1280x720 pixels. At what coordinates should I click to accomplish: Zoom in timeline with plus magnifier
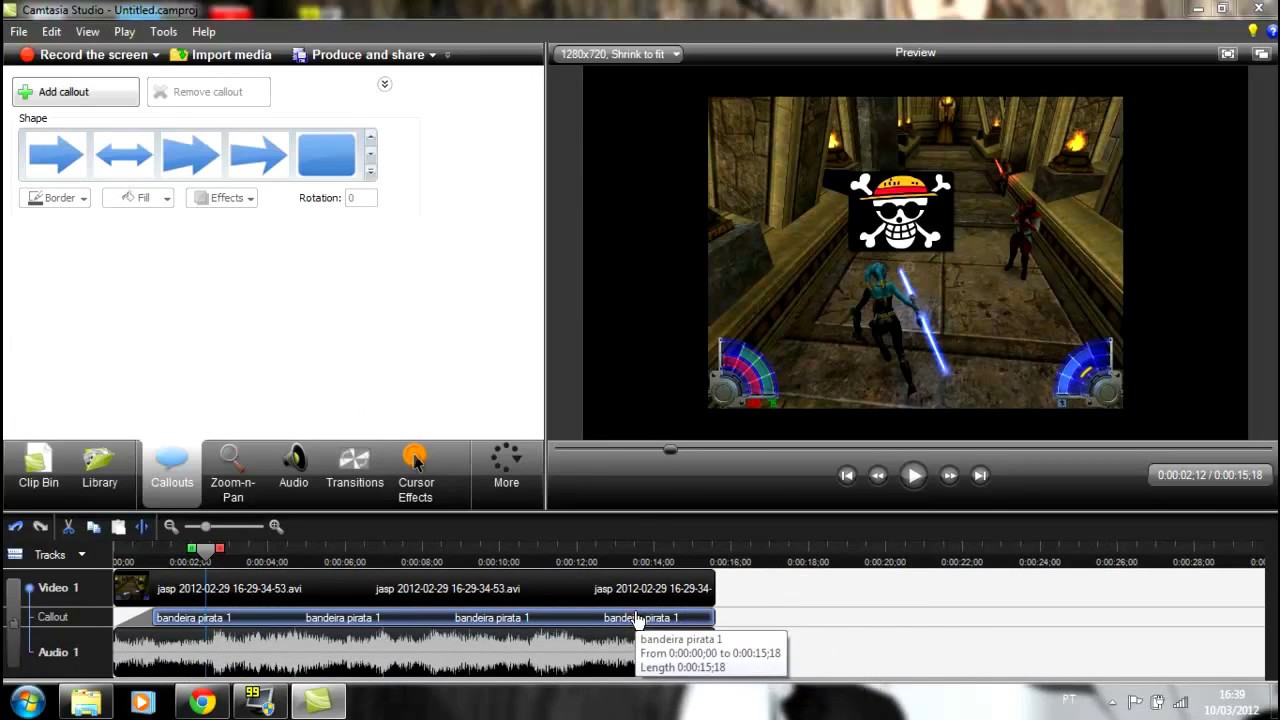click(276, 527)
